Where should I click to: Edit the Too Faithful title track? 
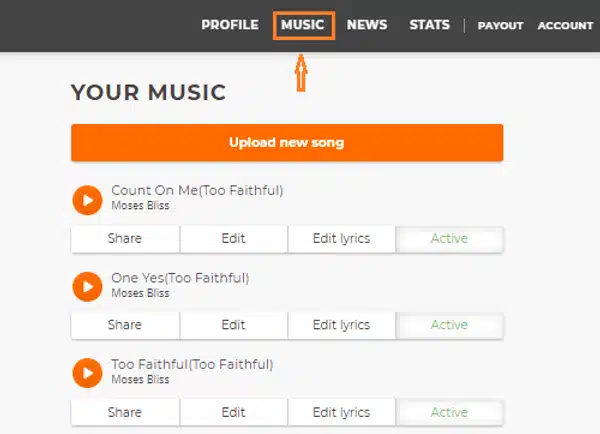234,412
